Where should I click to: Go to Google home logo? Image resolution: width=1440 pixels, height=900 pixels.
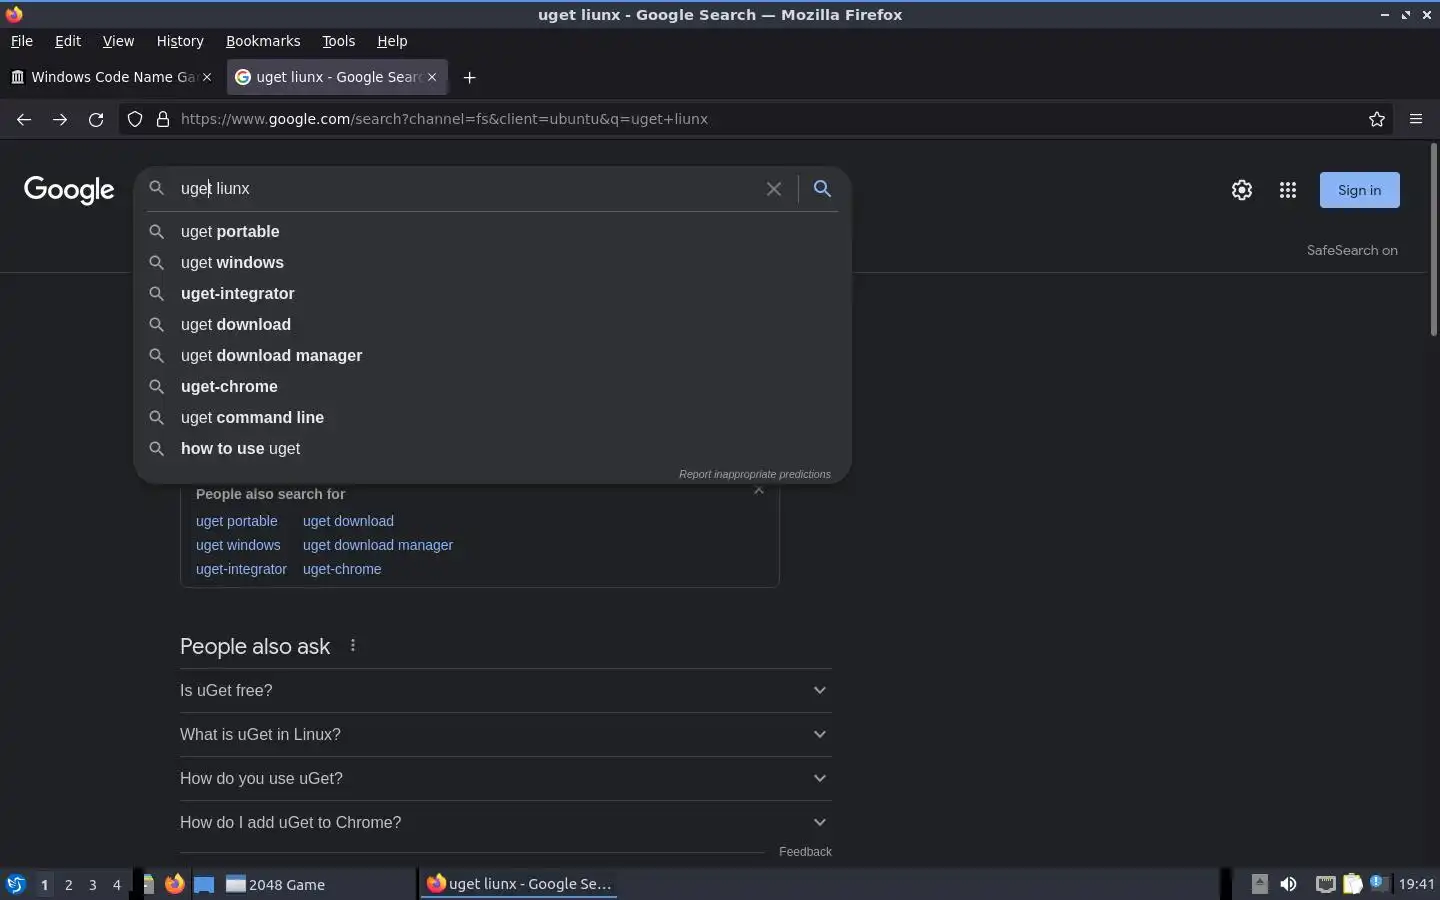click(x=69, y=190)
